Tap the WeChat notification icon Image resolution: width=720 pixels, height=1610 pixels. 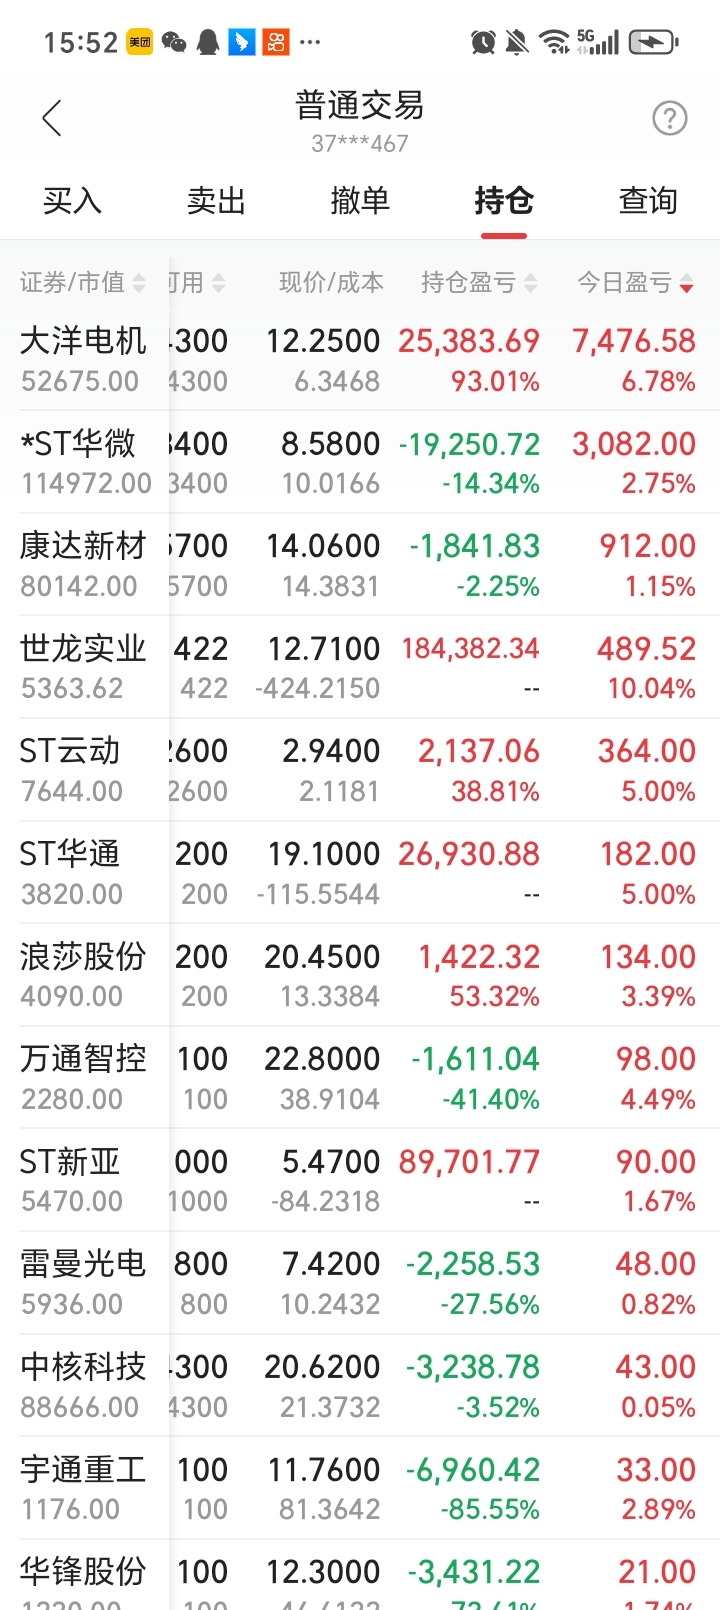(174, 42)
